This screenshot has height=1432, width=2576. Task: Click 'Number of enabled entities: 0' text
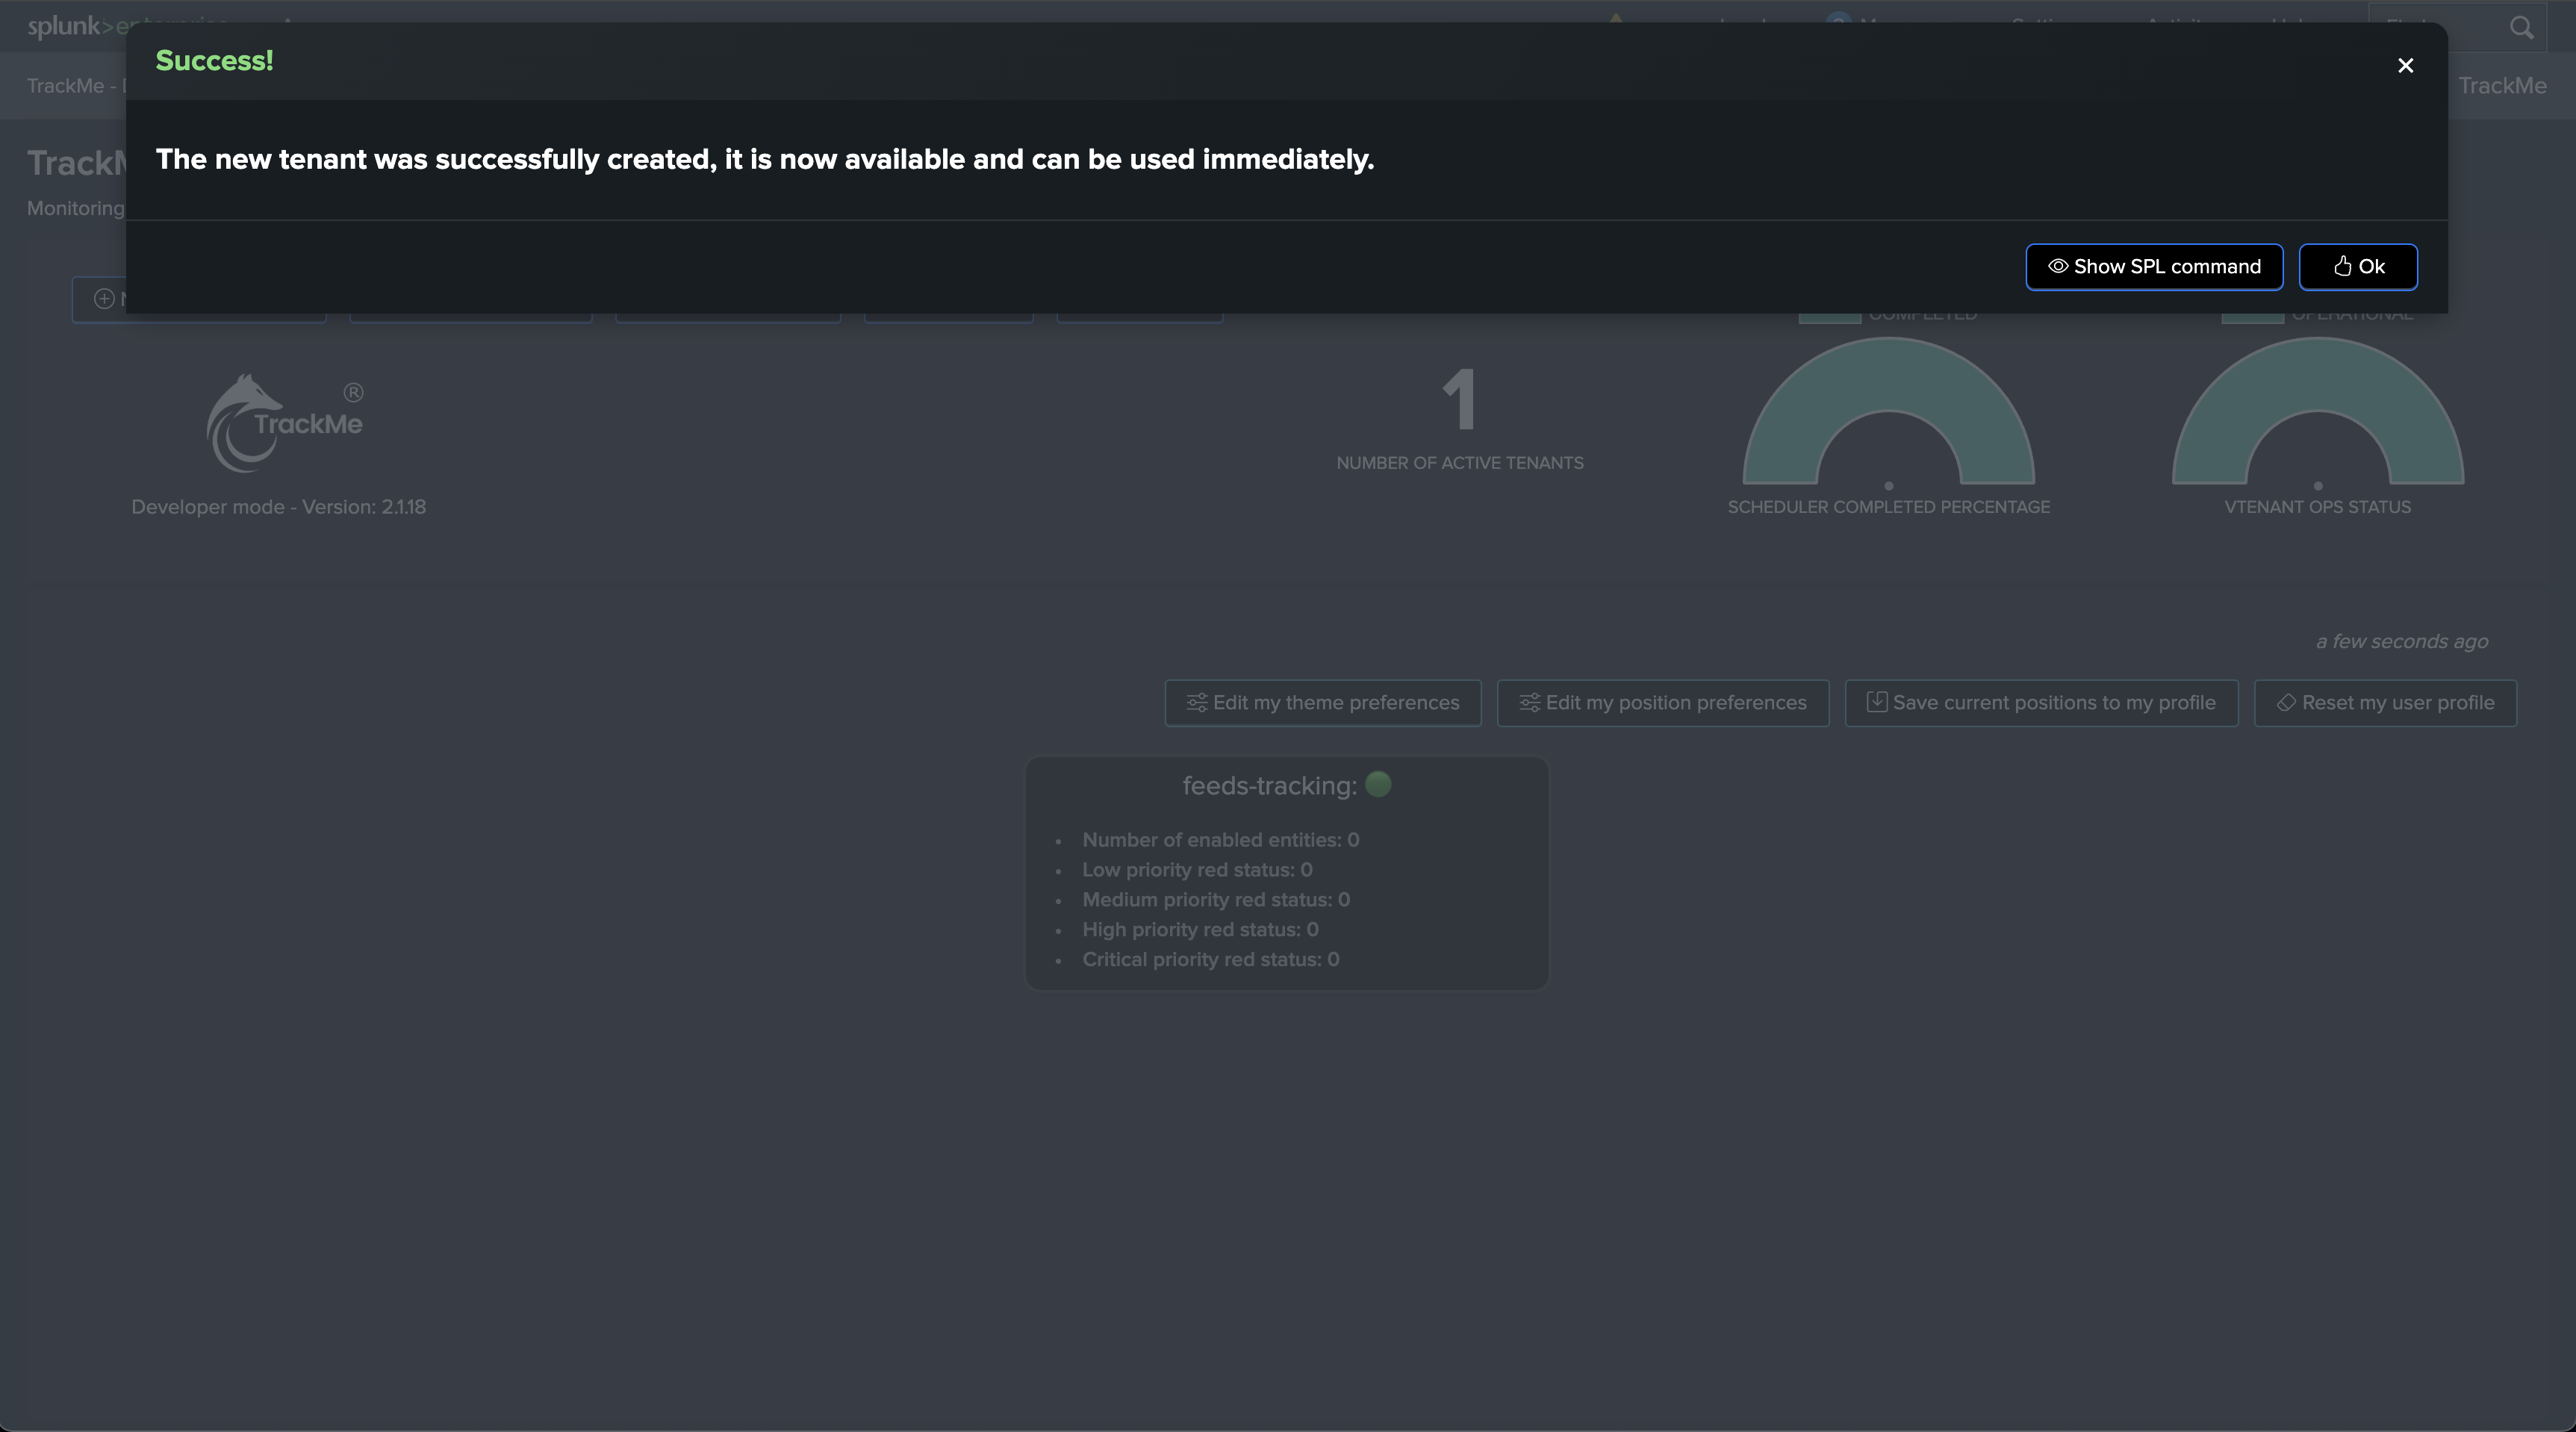[1220, 840]
